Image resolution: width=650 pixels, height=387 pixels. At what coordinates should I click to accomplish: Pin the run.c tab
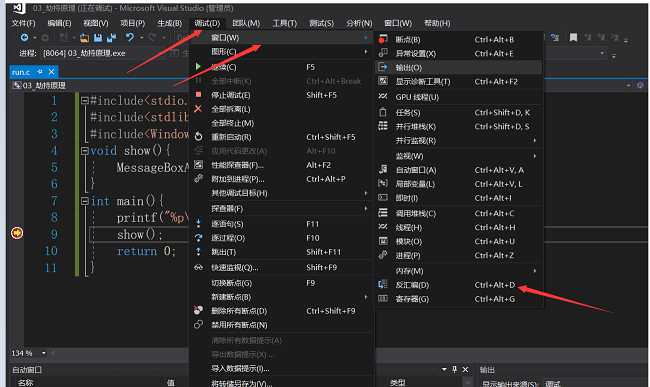(x=40, y=72)
